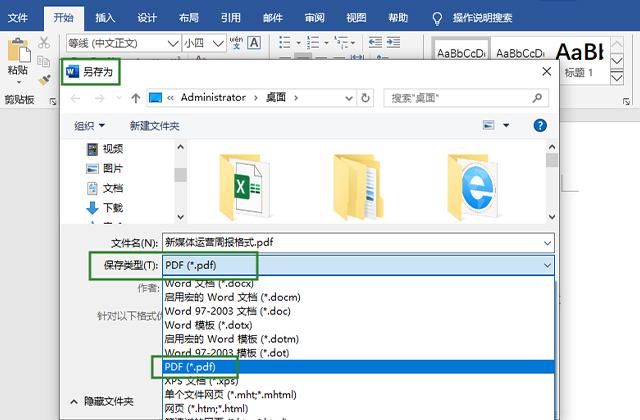Select Downloads (下载) in navigation pane
The image size is (640, 420).
[x=105, y=207]
